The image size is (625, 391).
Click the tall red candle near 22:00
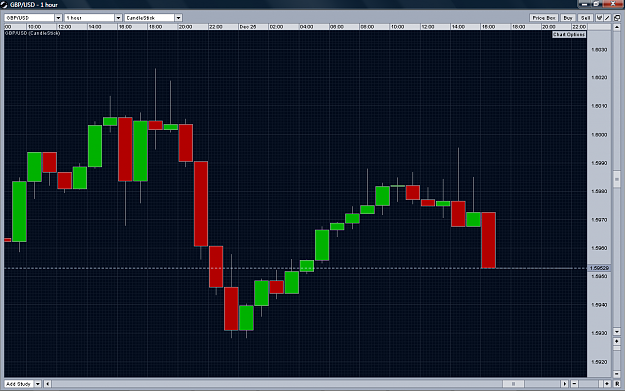click(201, 204)
